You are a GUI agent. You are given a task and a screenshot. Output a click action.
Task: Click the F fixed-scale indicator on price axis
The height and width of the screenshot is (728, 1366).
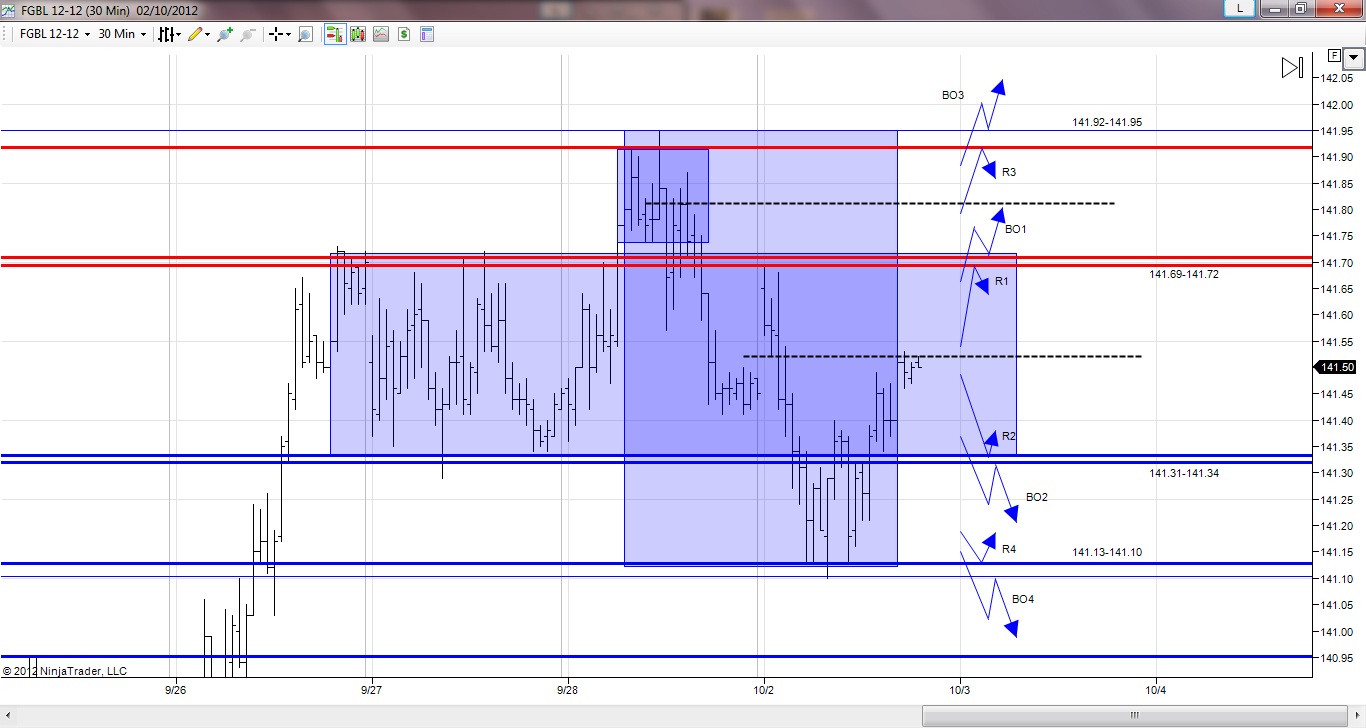1334,55
